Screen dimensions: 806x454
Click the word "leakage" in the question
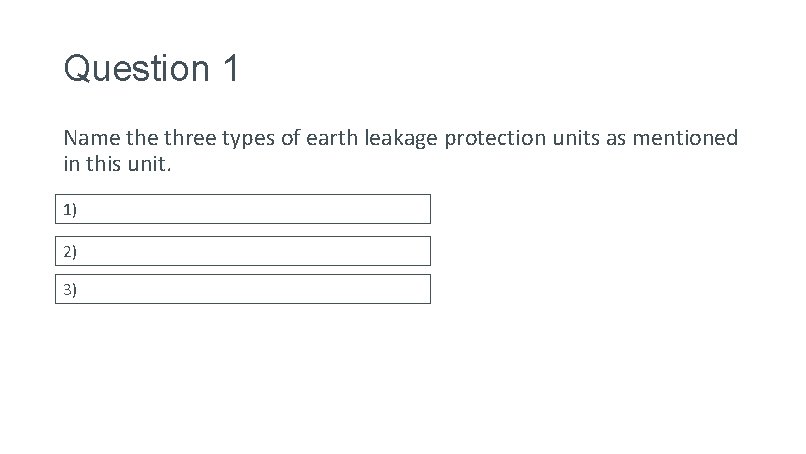[406, 138]
